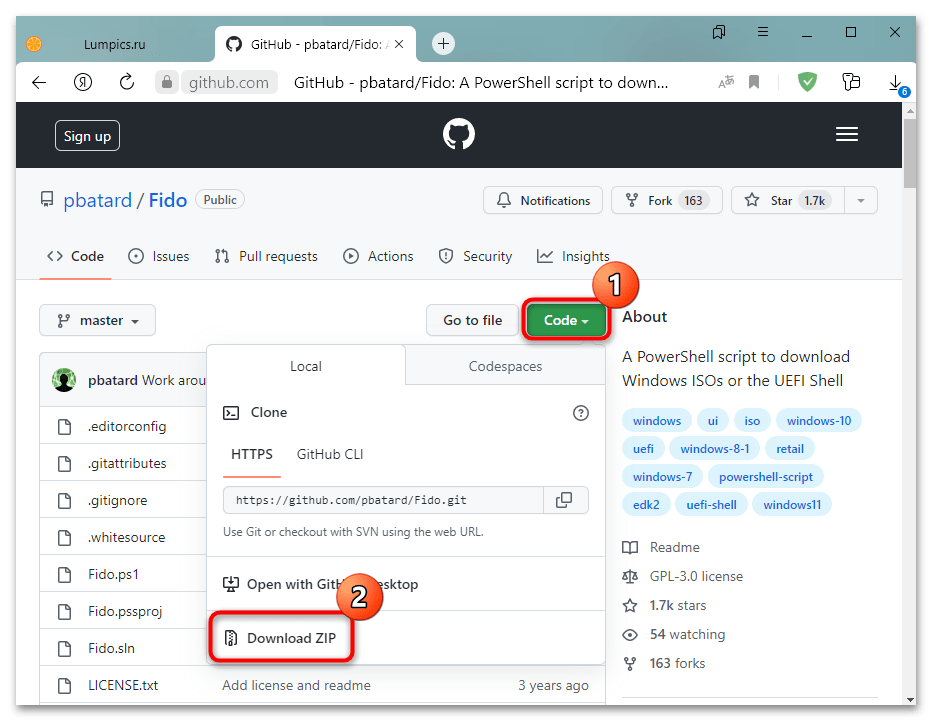Click the browser back arrow
Image resolution: width=932 pixels, height=721 pixels.
click(x=39, y=83)
